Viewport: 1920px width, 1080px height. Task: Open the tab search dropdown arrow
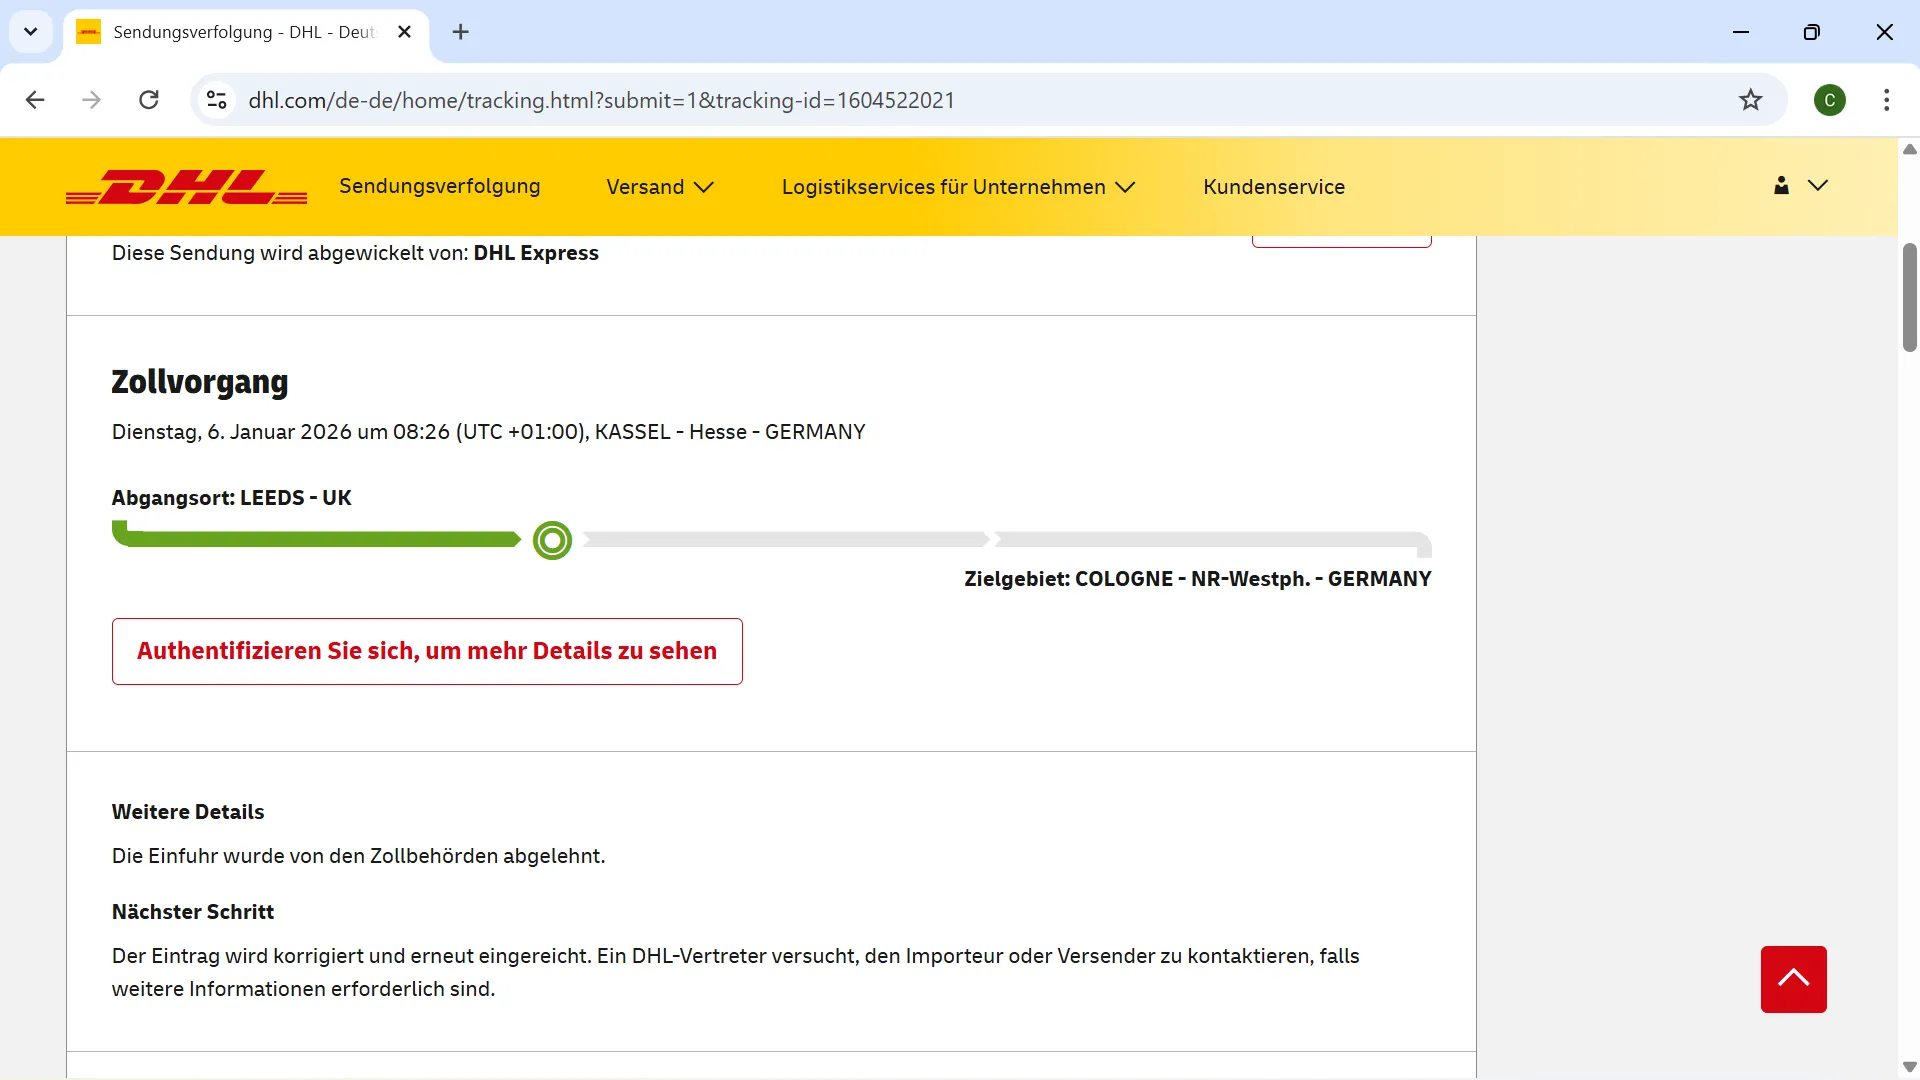point(30,32)
